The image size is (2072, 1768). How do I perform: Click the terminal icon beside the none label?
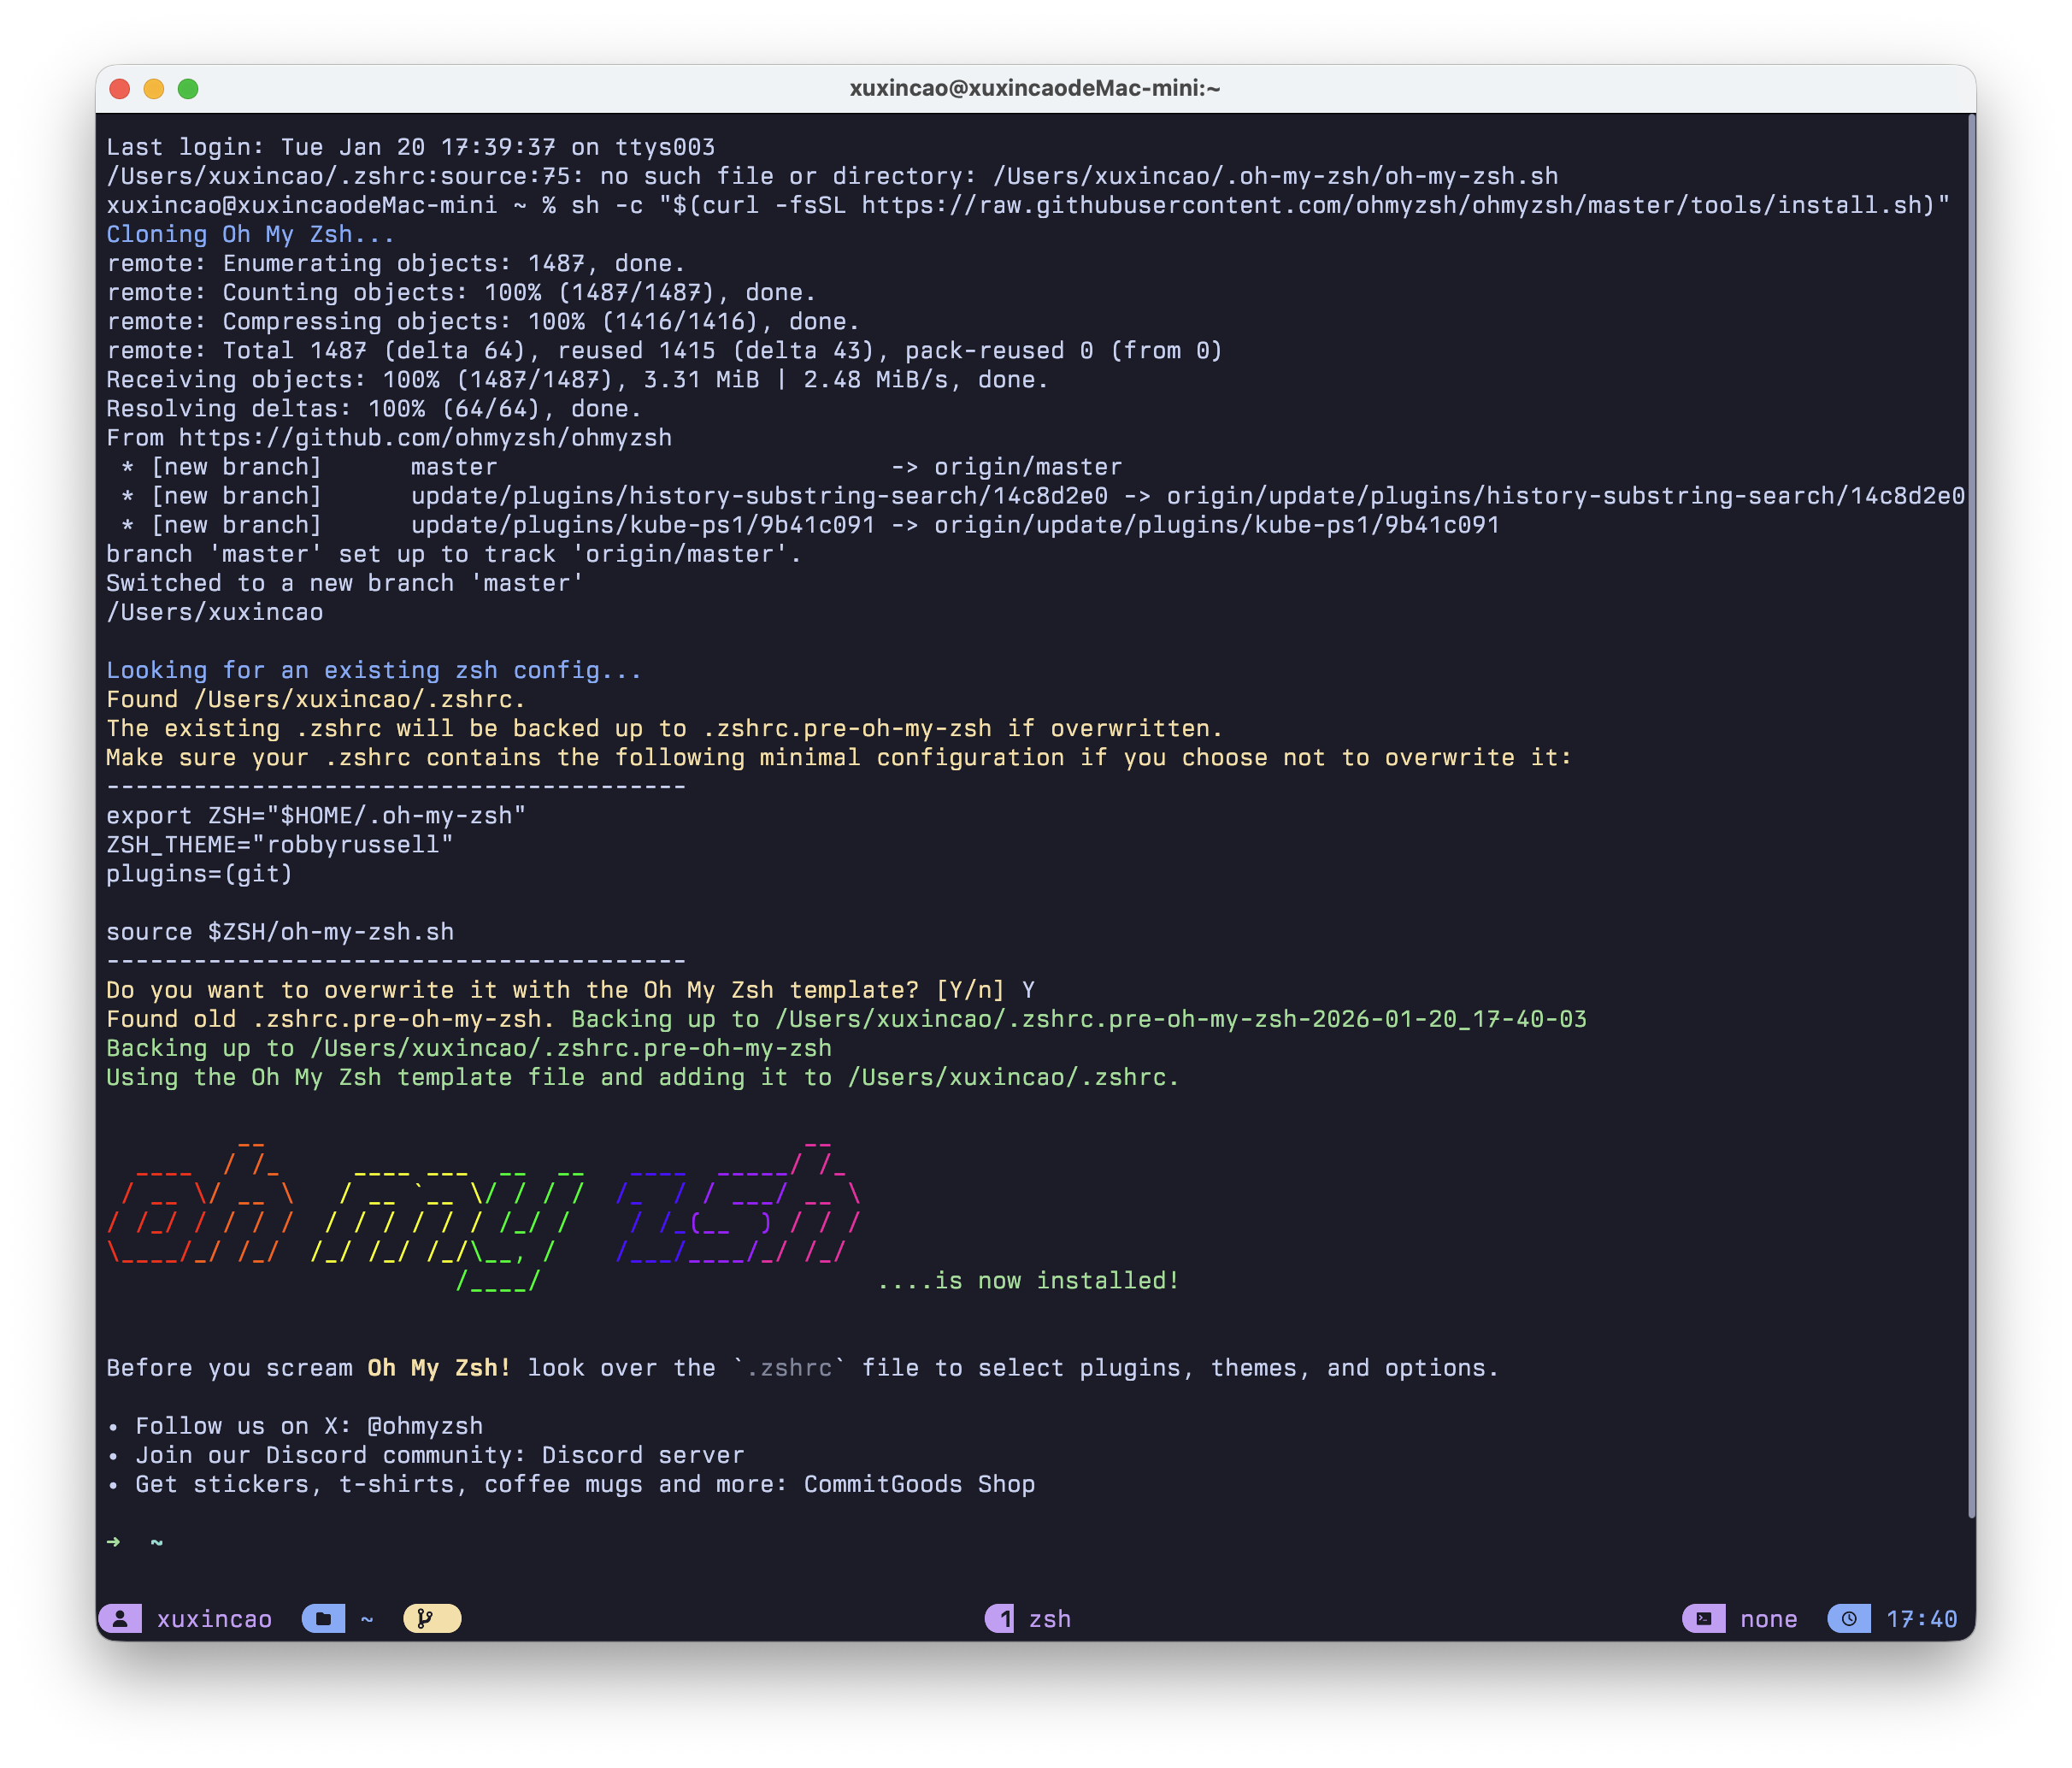coord(1703,1618)
